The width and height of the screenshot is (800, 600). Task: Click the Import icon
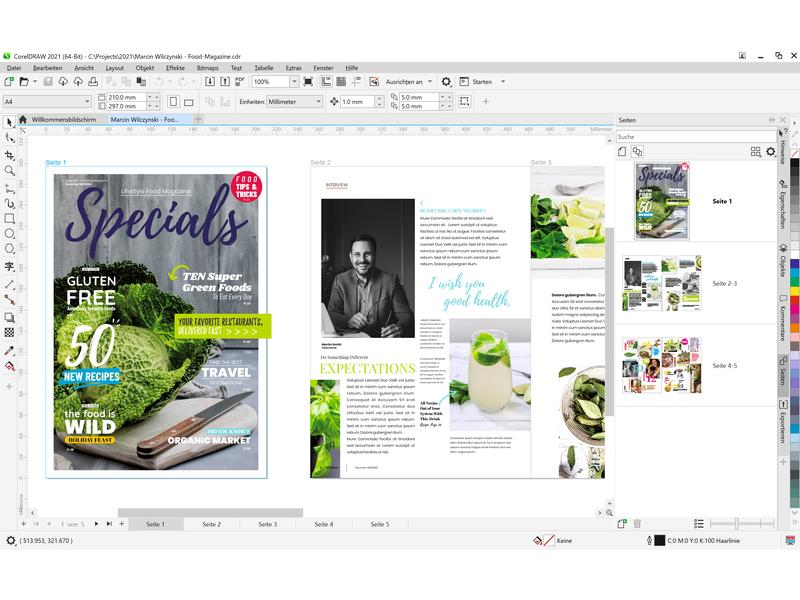pyautogui.click(x=210, y=82)
